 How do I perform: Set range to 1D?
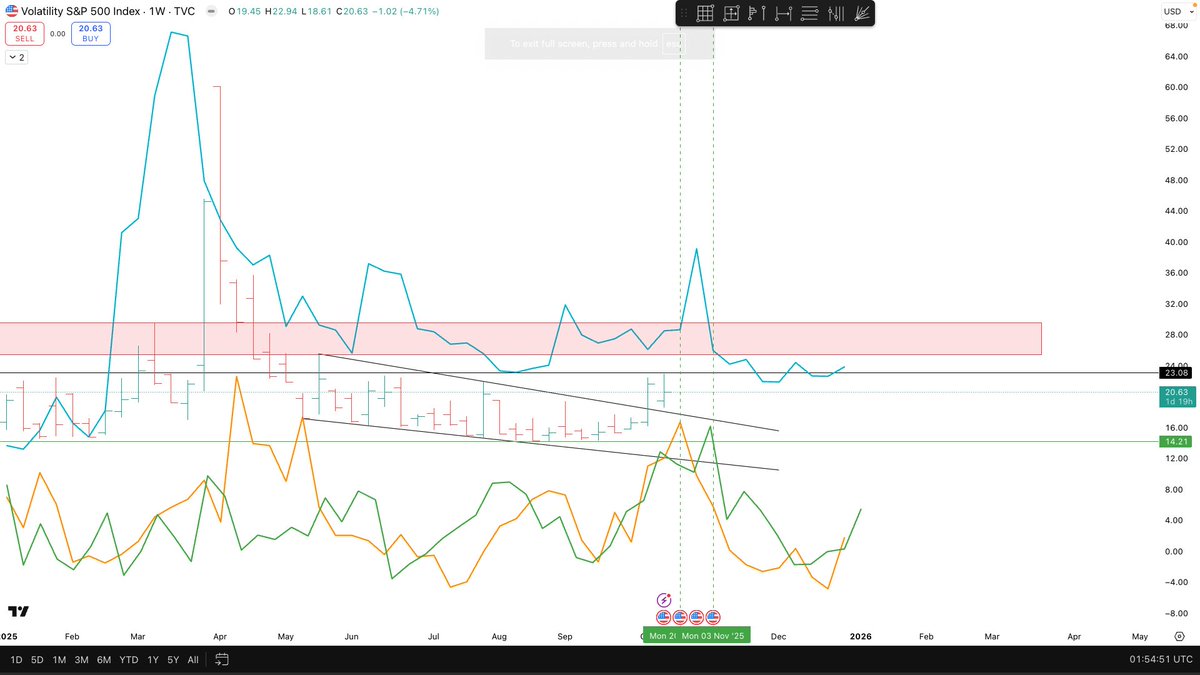point(16,660)
